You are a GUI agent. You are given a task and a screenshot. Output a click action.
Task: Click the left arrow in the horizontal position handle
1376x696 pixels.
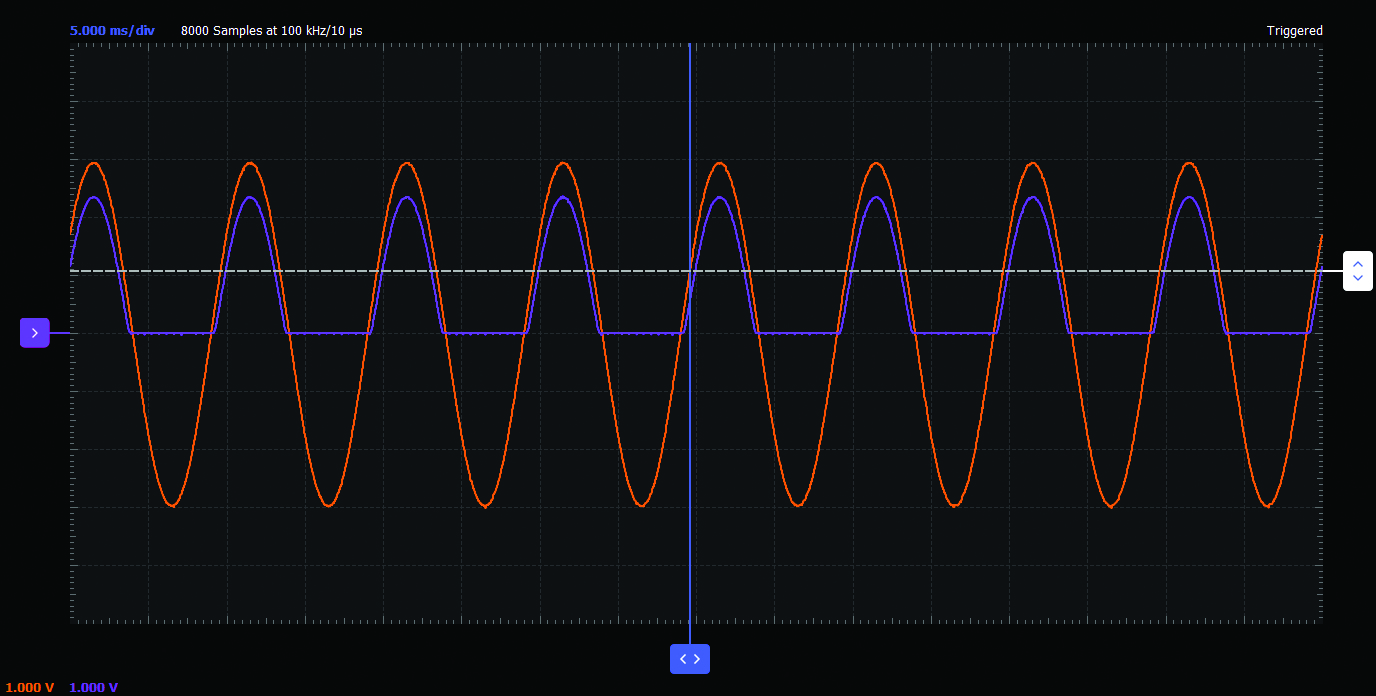pyautogui.click(x=683, y=659)
